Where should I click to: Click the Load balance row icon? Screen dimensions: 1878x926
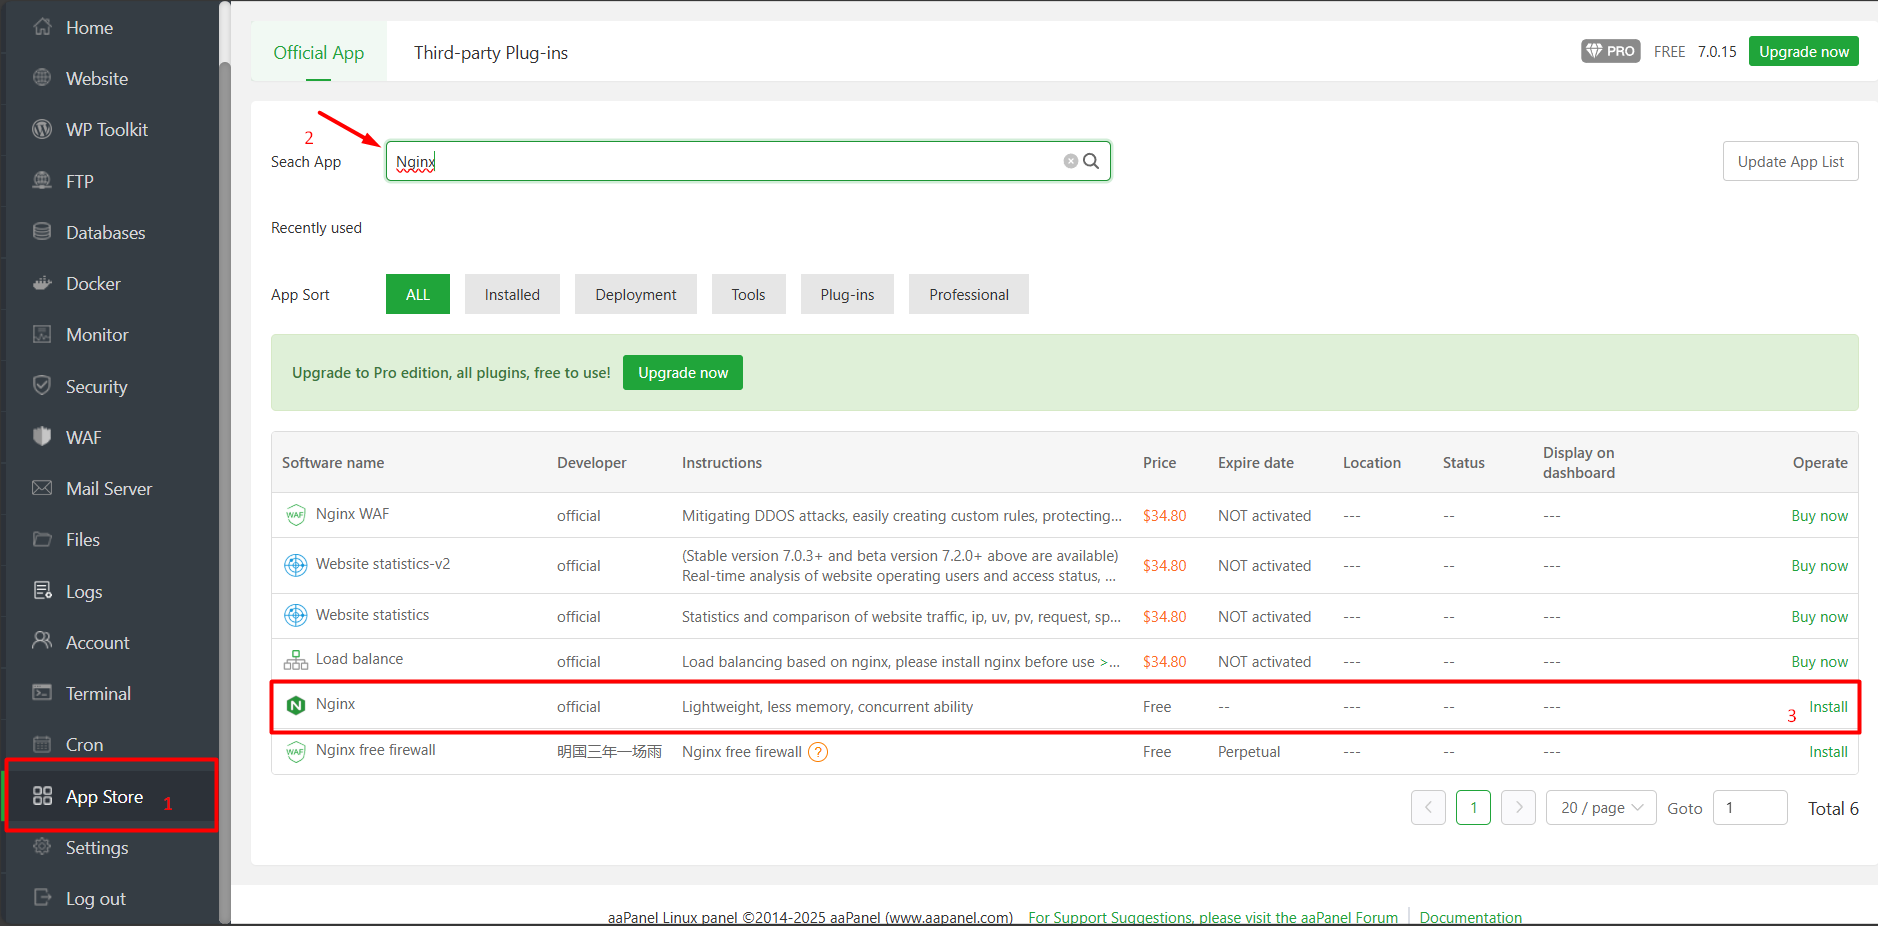pyautogui.click(x=296, y=660)
